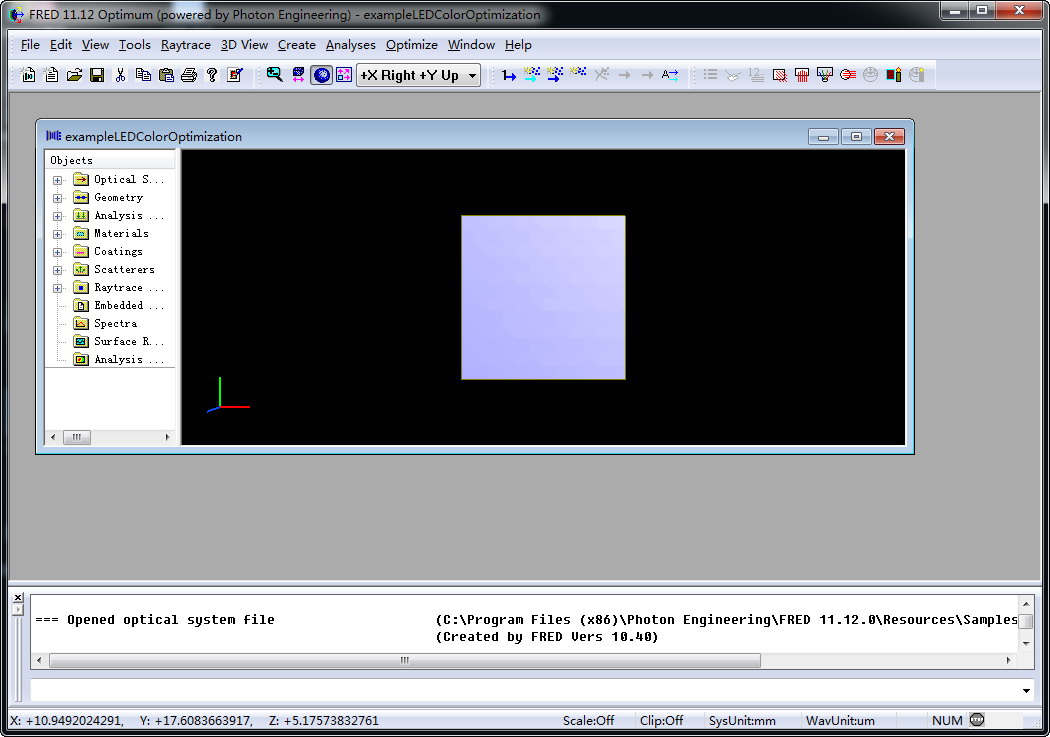Viewport: 1050px width, 737px height.
Task: Click the A-with-arrows advanced raytrace icon
Action: [x=670, y=75]
